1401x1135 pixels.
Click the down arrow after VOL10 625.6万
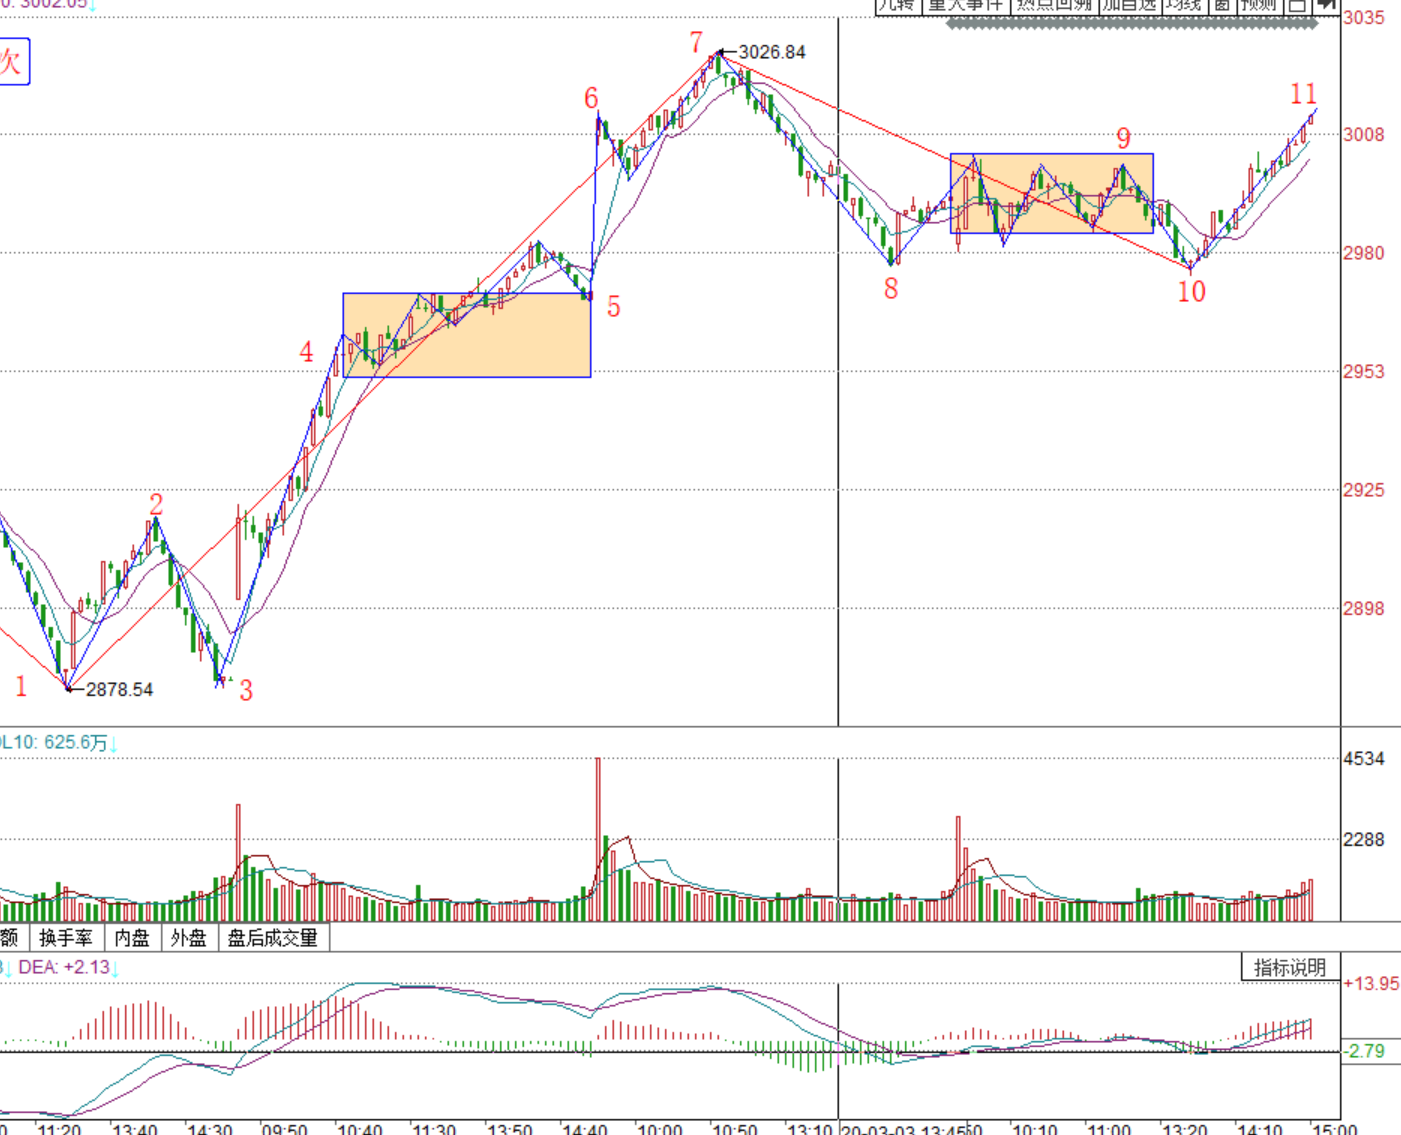click(x=113, y=744)
